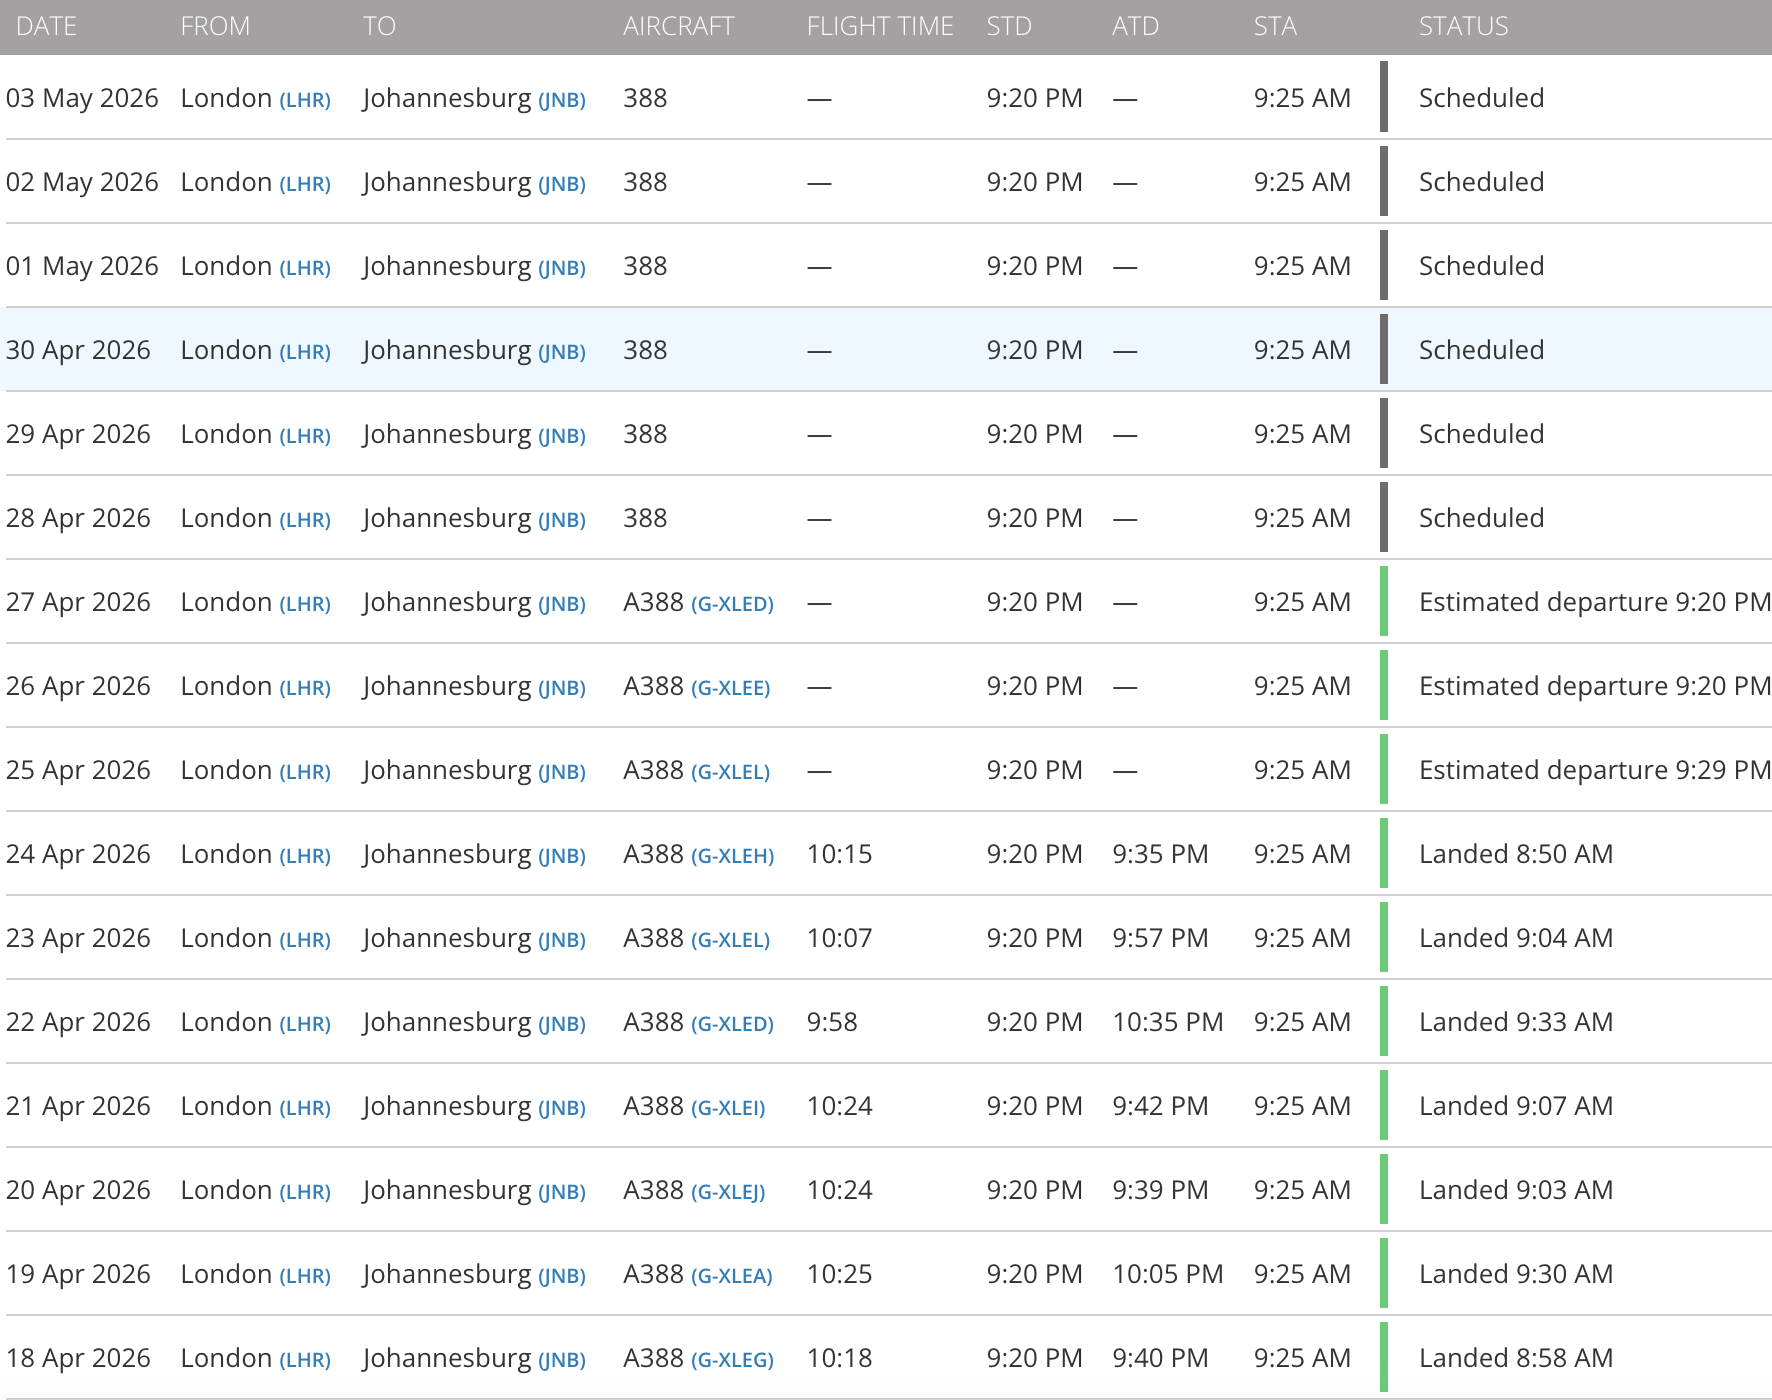1772x1400 pixels.
Task: Click the AIRCRAFT column header
Action: coord(679,26)
